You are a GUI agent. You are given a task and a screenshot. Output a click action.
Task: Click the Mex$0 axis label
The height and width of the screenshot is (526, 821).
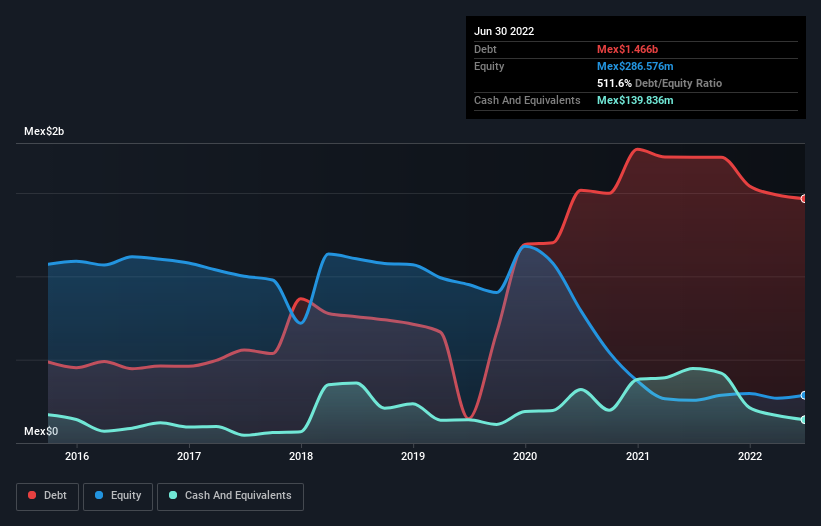pos(41,431)
